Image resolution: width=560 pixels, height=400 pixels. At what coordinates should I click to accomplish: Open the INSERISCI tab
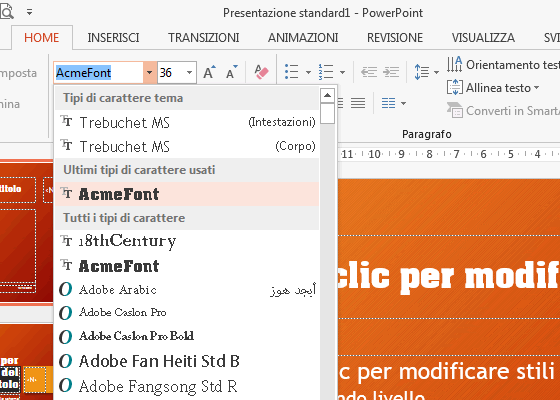pos(113,38)
